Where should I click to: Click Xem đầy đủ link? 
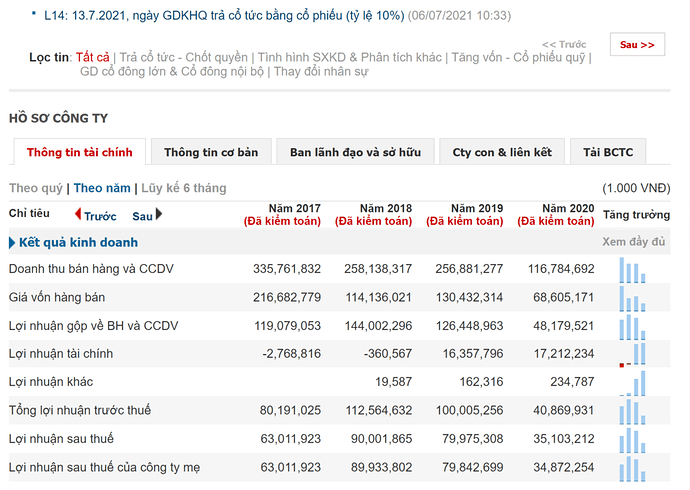pos(634,242)
